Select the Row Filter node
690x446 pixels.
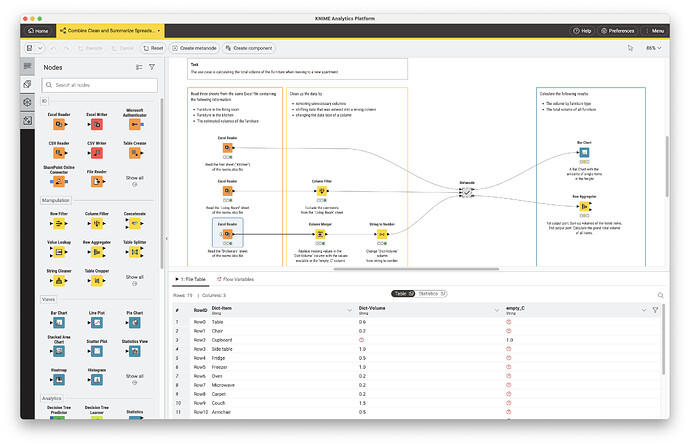[59, 223]
